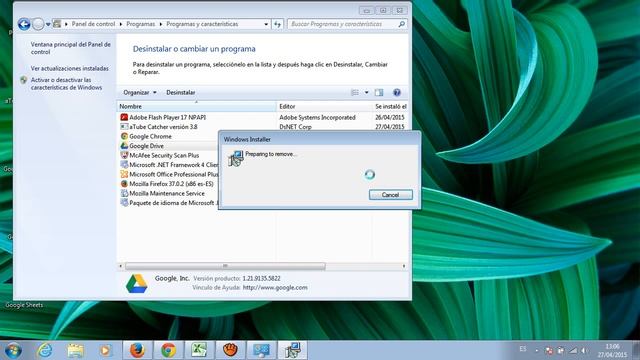Open the Windows Start button
Image resolution: width=640 pixels, height=360 pixels.
tap(13, 351)
